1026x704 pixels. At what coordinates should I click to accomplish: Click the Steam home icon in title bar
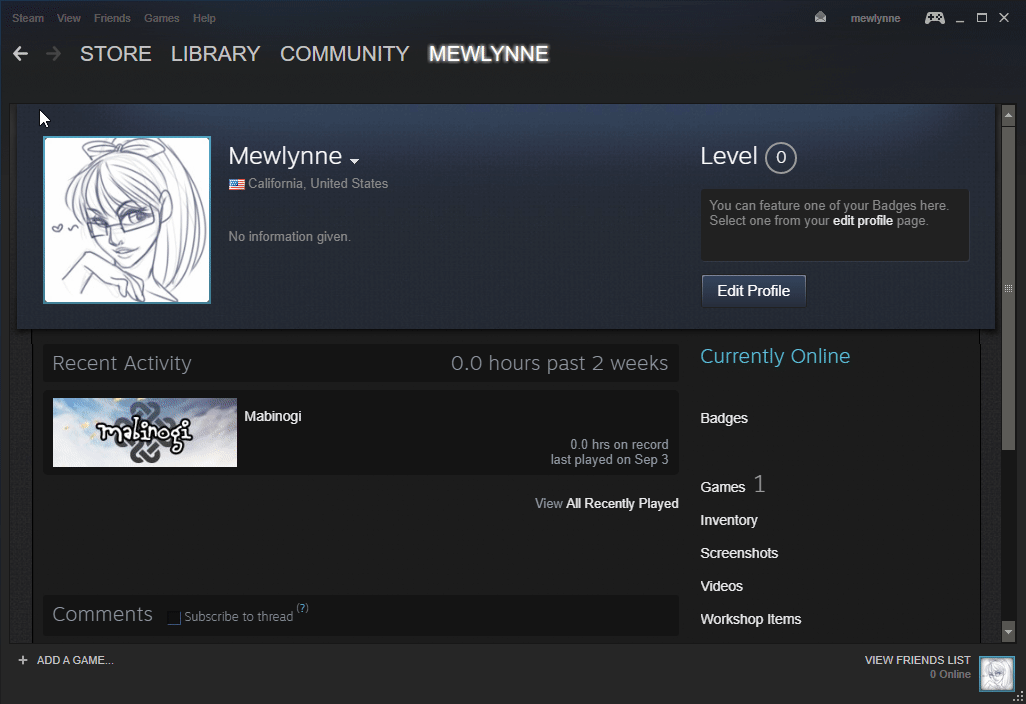[27, 17]
